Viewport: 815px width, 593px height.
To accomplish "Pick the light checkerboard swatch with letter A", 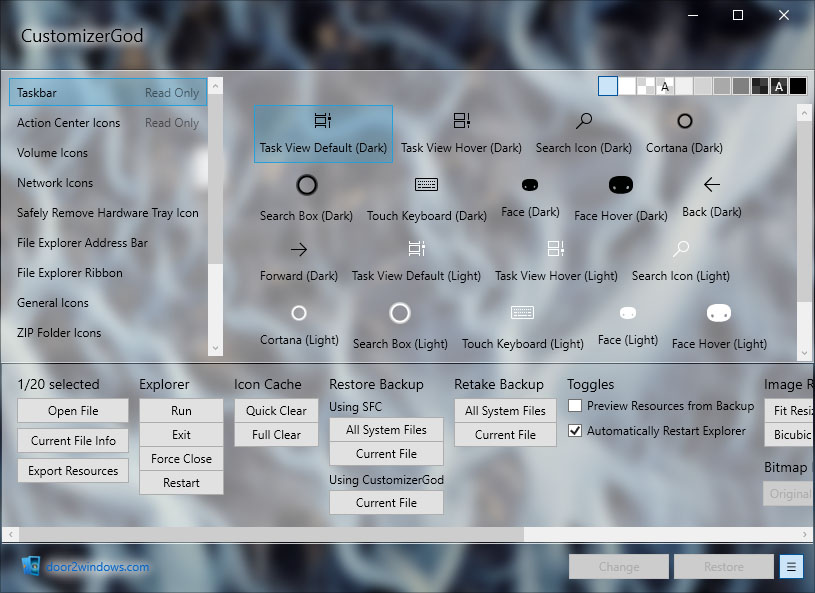I will [665, 86].
